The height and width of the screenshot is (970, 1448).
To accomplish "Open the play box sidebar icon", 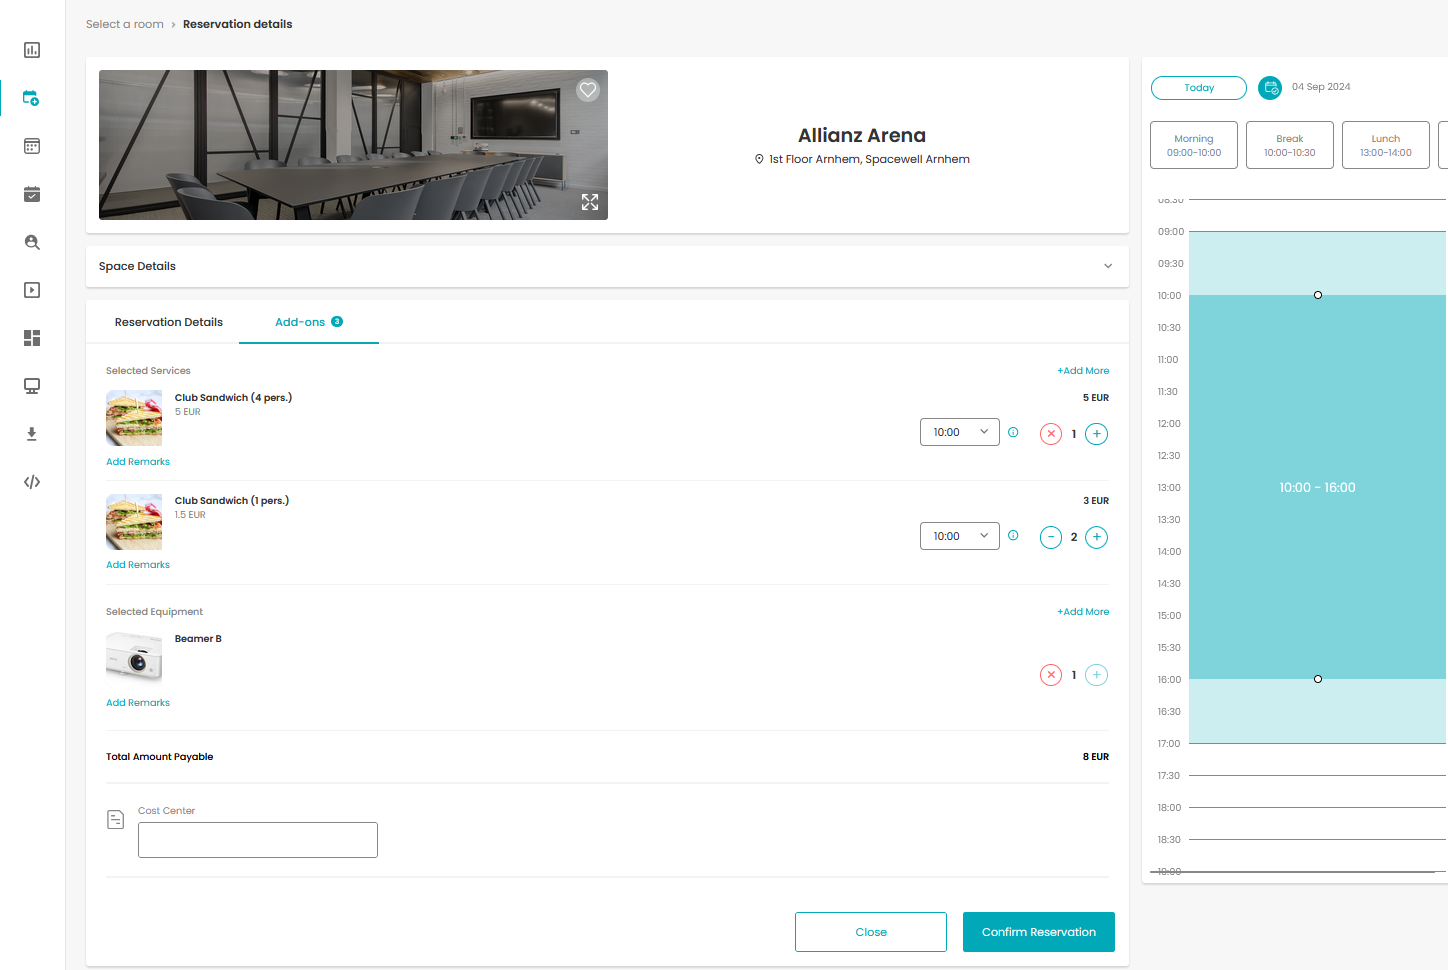I will coord(32,290).
